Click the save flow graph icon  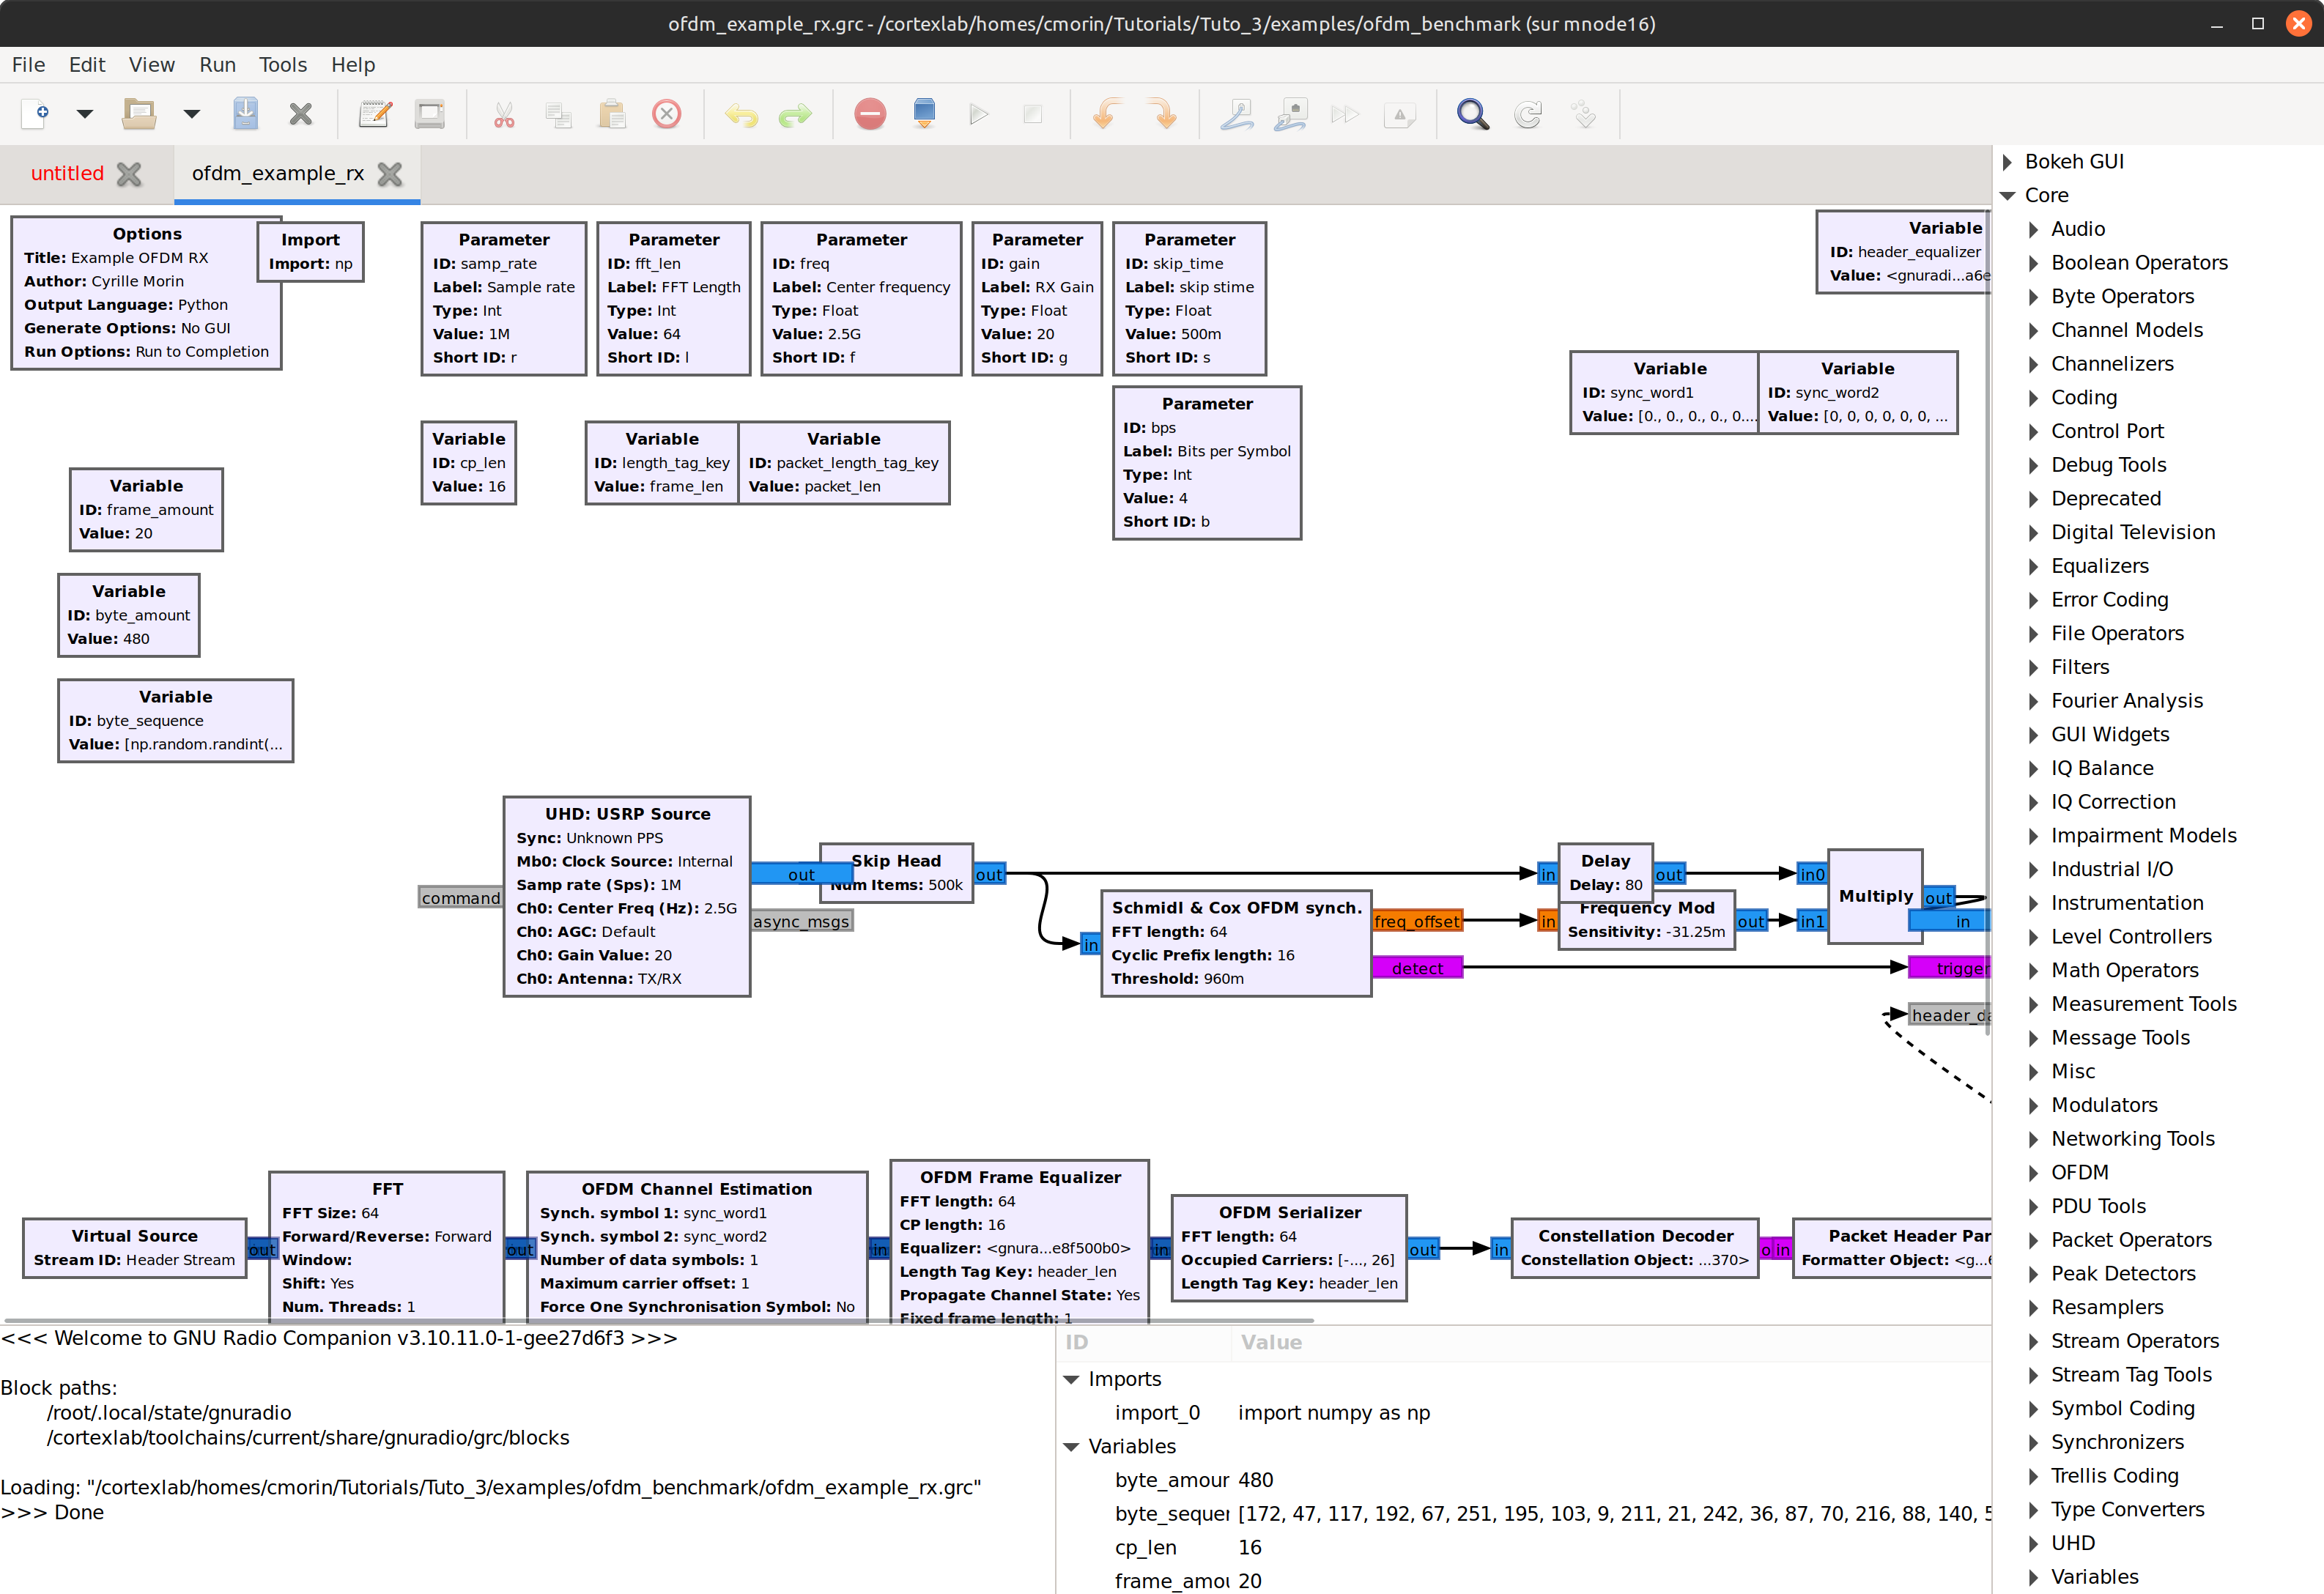pyautogui.click(x=245, y=114)
